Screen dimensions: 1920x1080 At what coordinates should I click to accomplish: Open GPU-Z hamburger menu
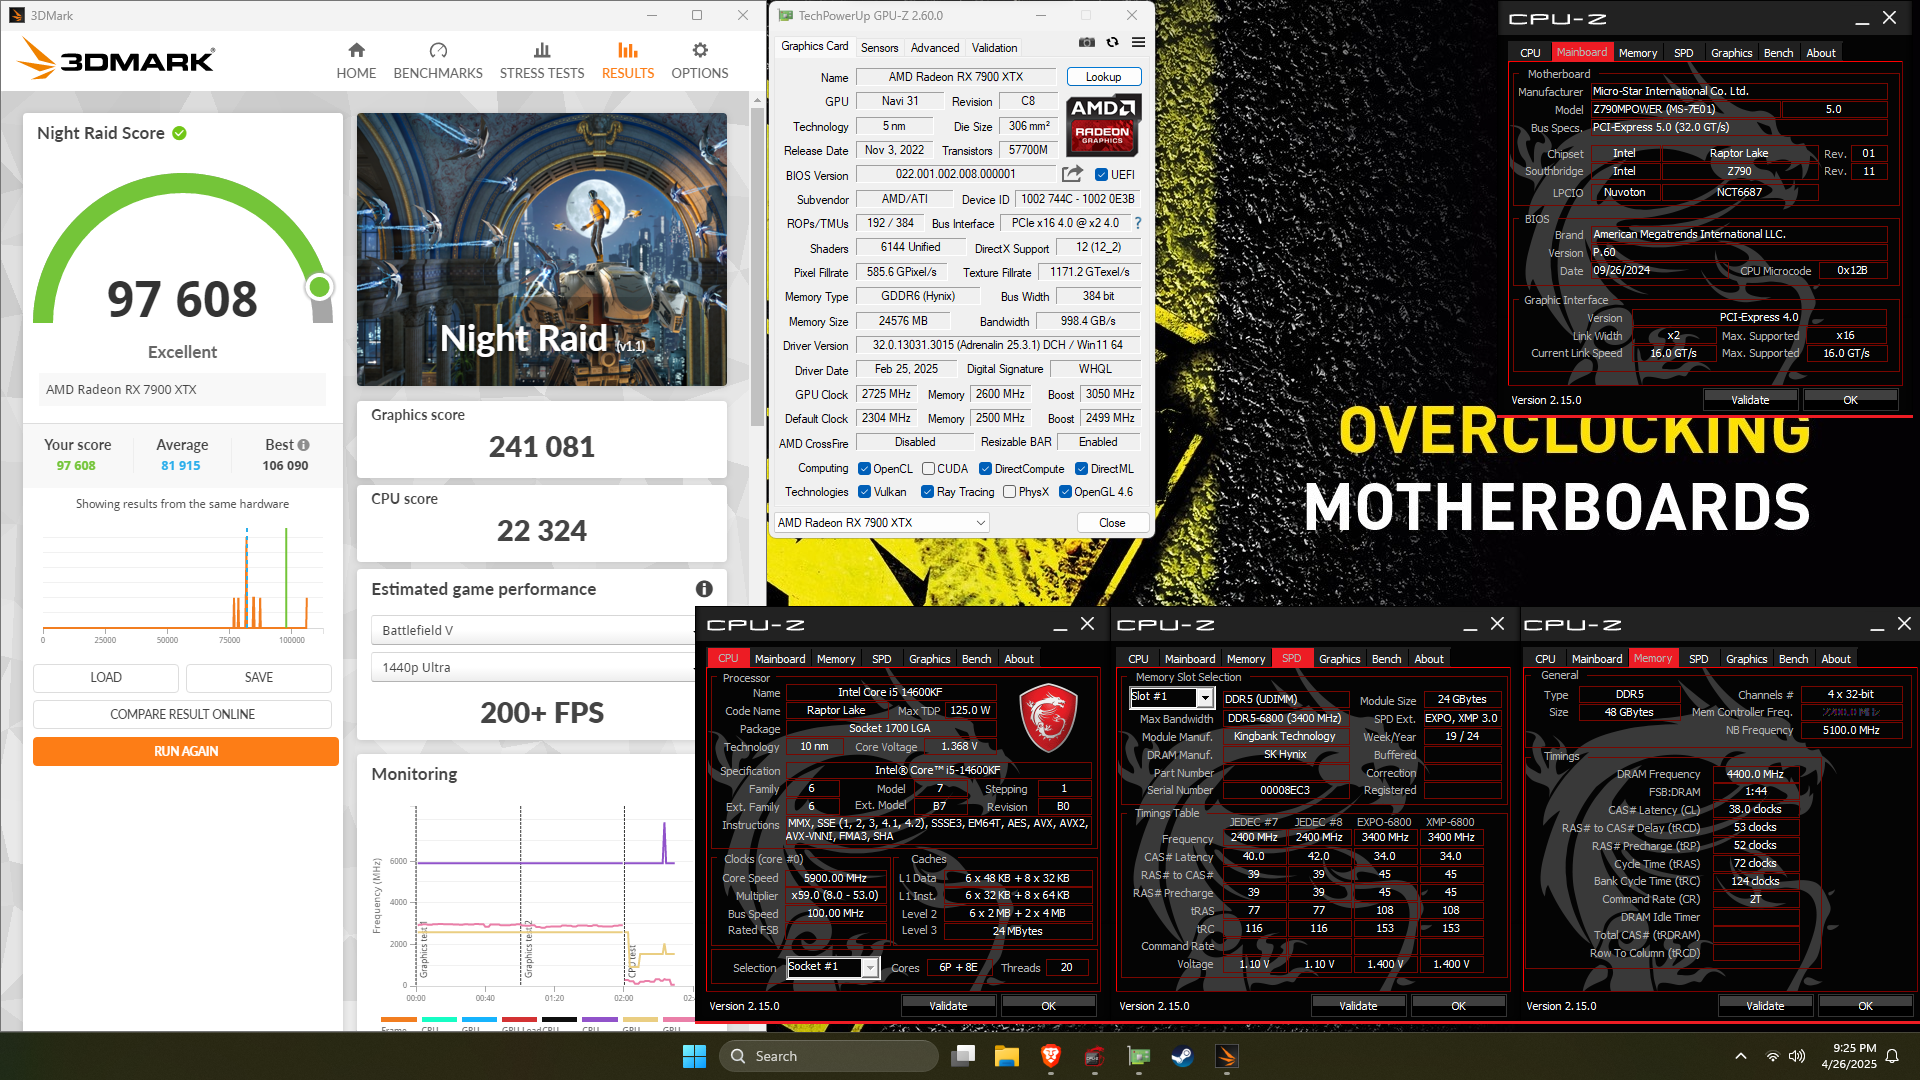(x=1138, y=42)
